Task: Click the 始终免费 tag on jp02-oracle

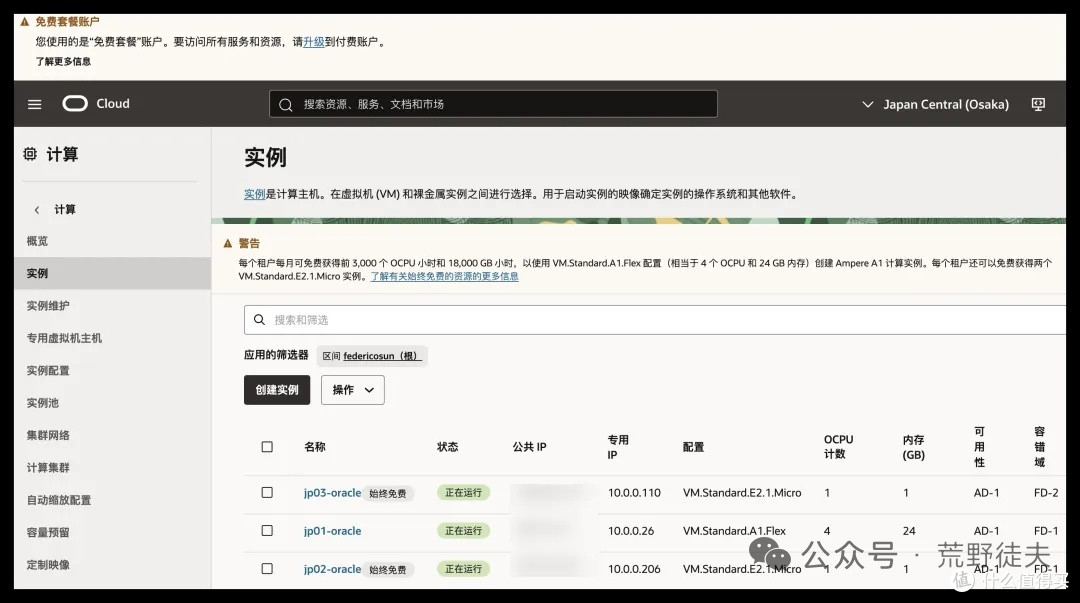Action: pyautogui.click(x=388, y=569)
